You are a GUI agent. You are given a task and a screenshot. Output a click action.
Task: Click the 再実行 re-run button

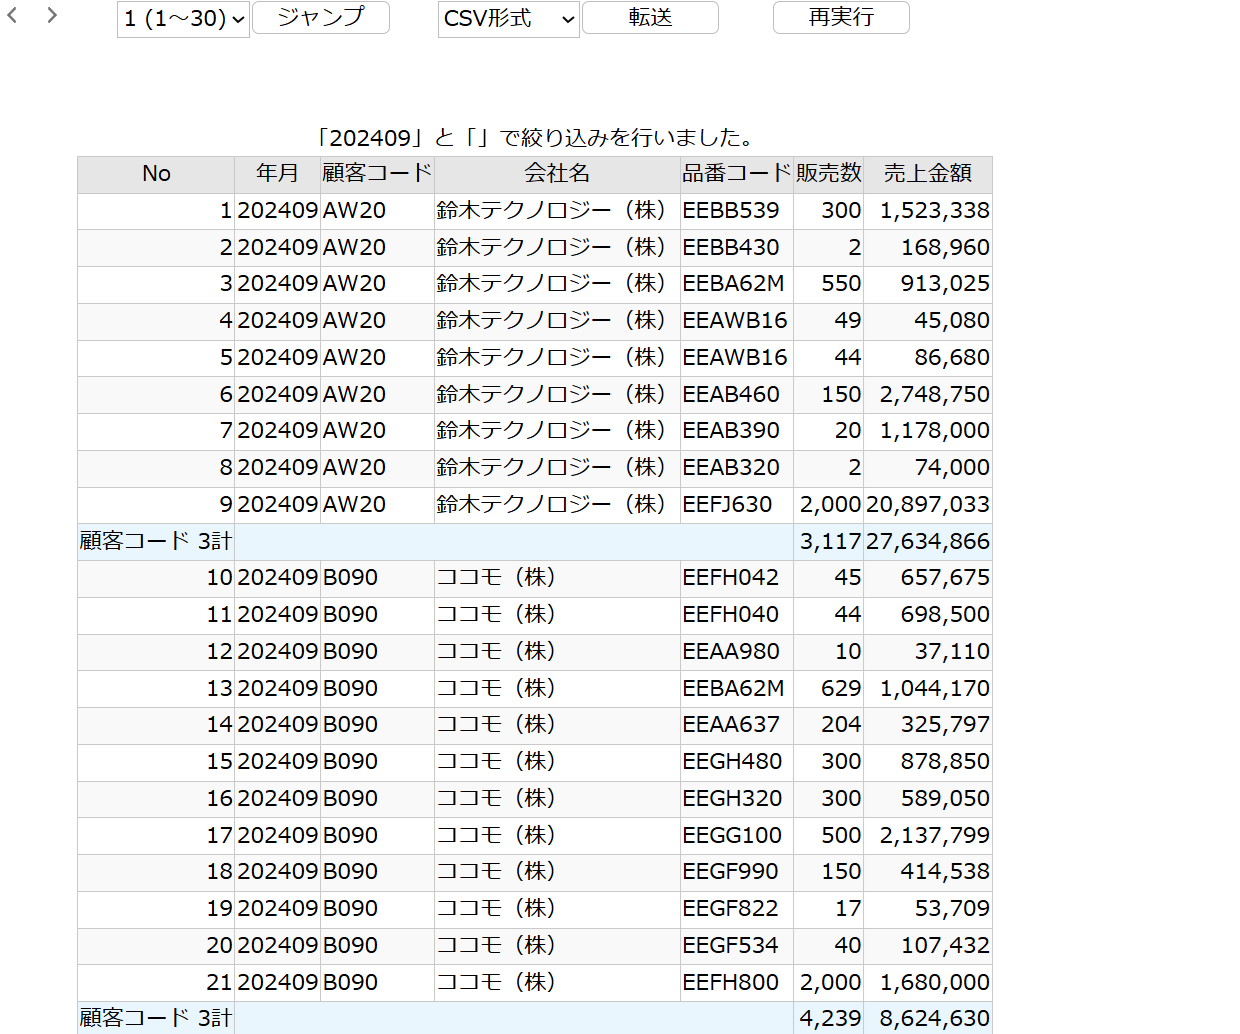(x=840, y=18)
